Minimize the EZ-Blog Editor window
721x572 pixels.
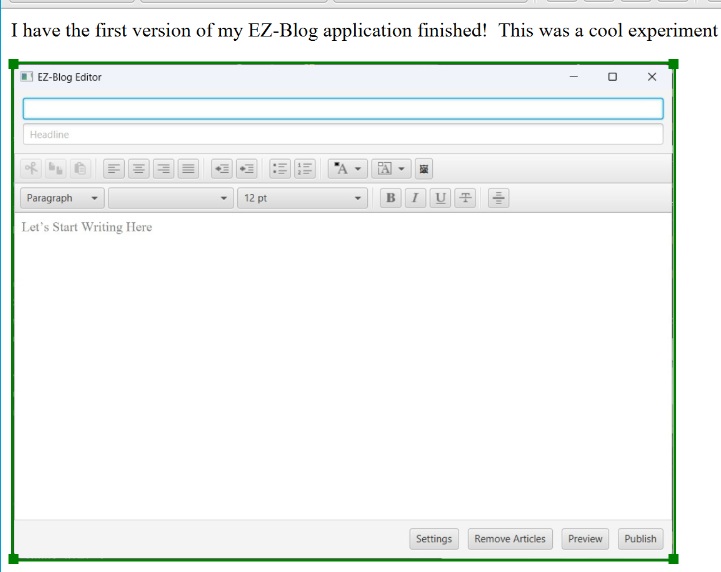coord(573,76)
